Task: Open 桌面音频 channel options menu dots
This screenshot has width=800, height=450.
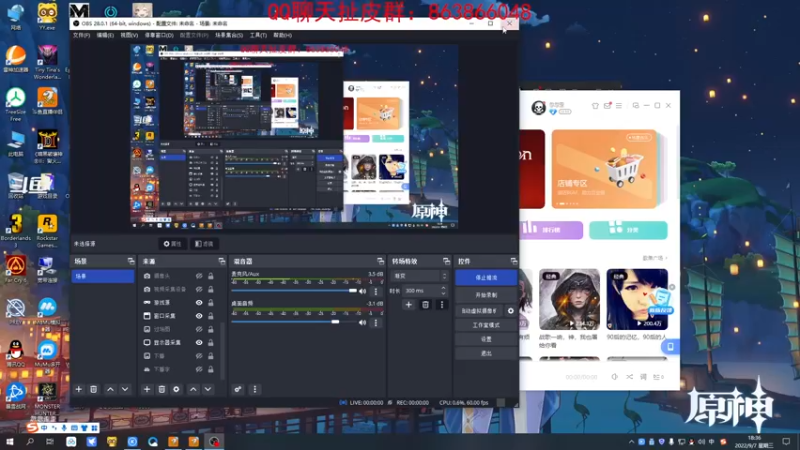Action: pyautogui.click(x=376, y=322)
